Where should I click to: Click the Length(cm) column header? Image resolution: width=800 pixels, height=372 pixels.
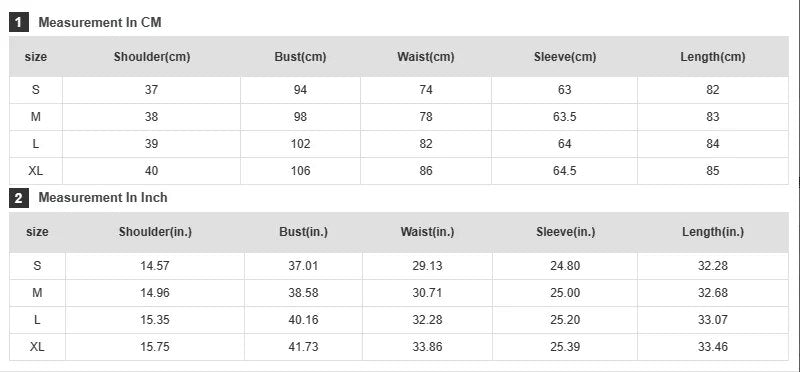tap(713, 57)
